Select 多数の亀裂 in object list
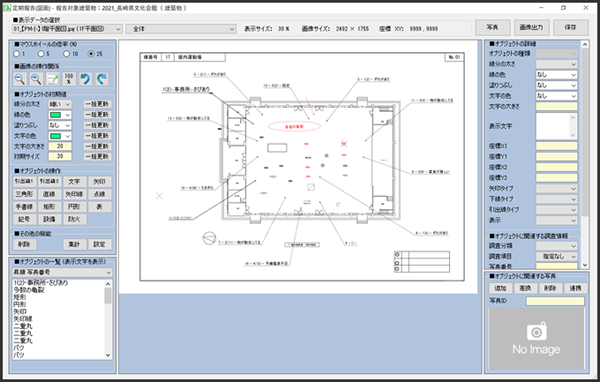This screenshot has width=600, height=382. coord(29,290)
